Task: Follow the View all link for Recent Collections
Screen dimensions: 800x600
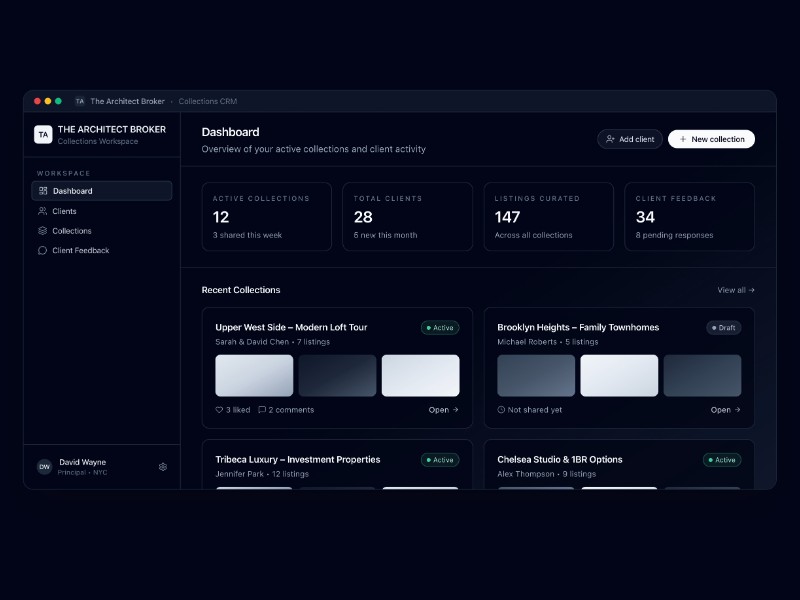Action: [x=735, y=290]
